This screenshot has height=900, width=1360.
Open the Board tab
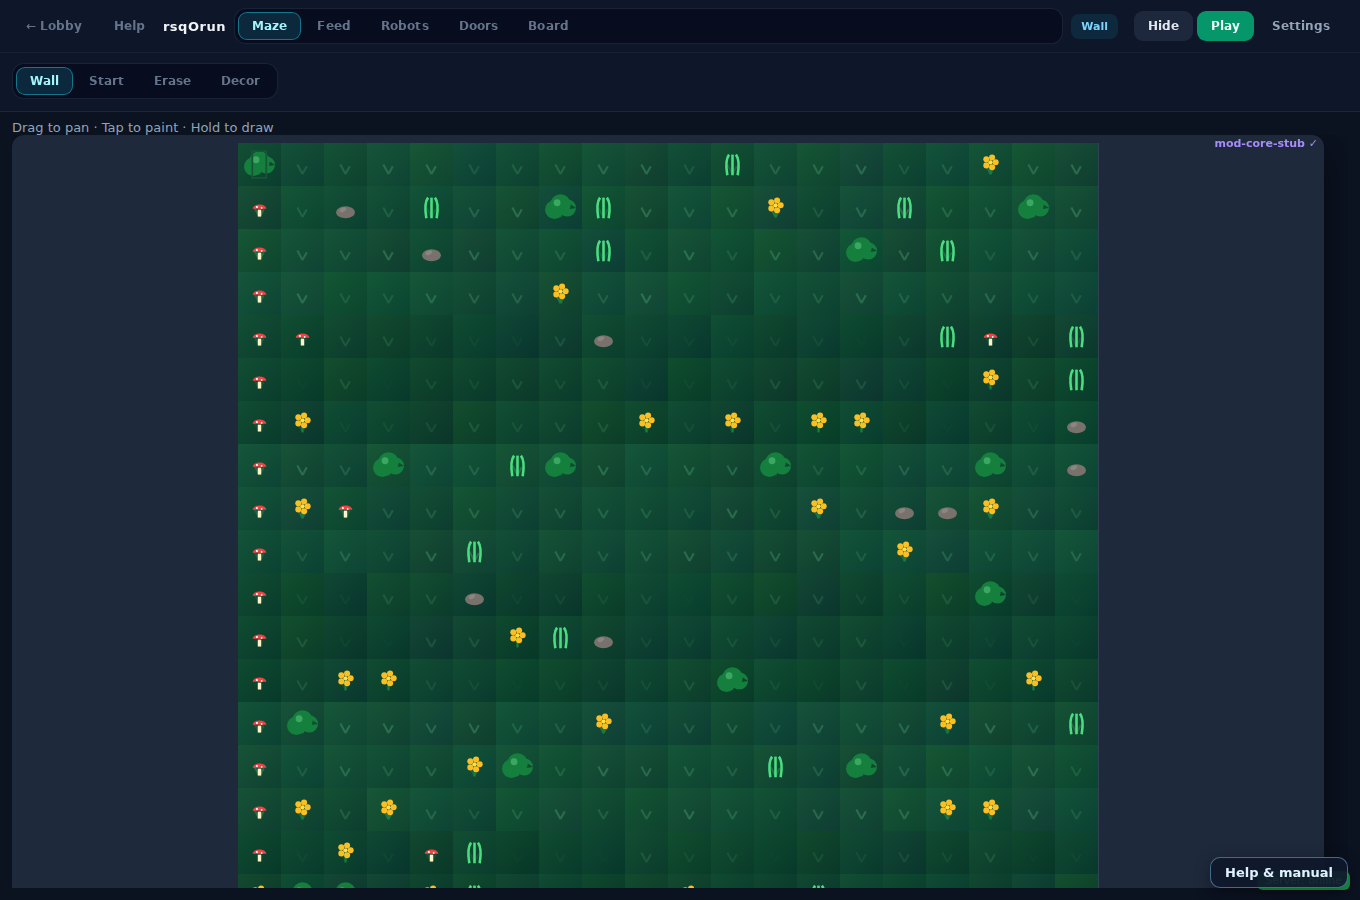click(x=548, y=26)
